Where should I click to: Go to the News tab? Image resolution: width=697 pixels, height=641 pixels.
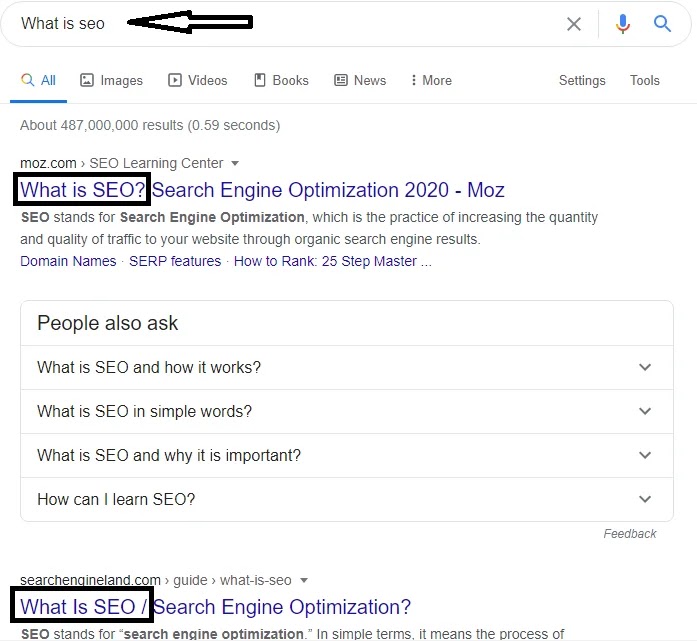(x=360, y=80)
